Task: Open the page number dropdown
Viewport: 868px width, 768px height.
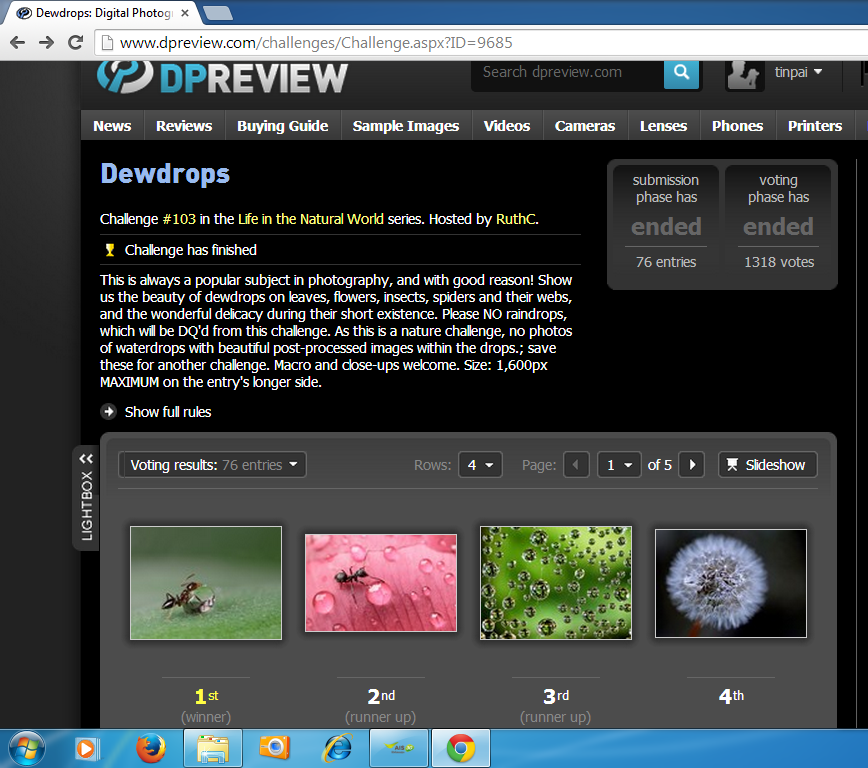Action: pyautogui.click(x=619, y=465)
